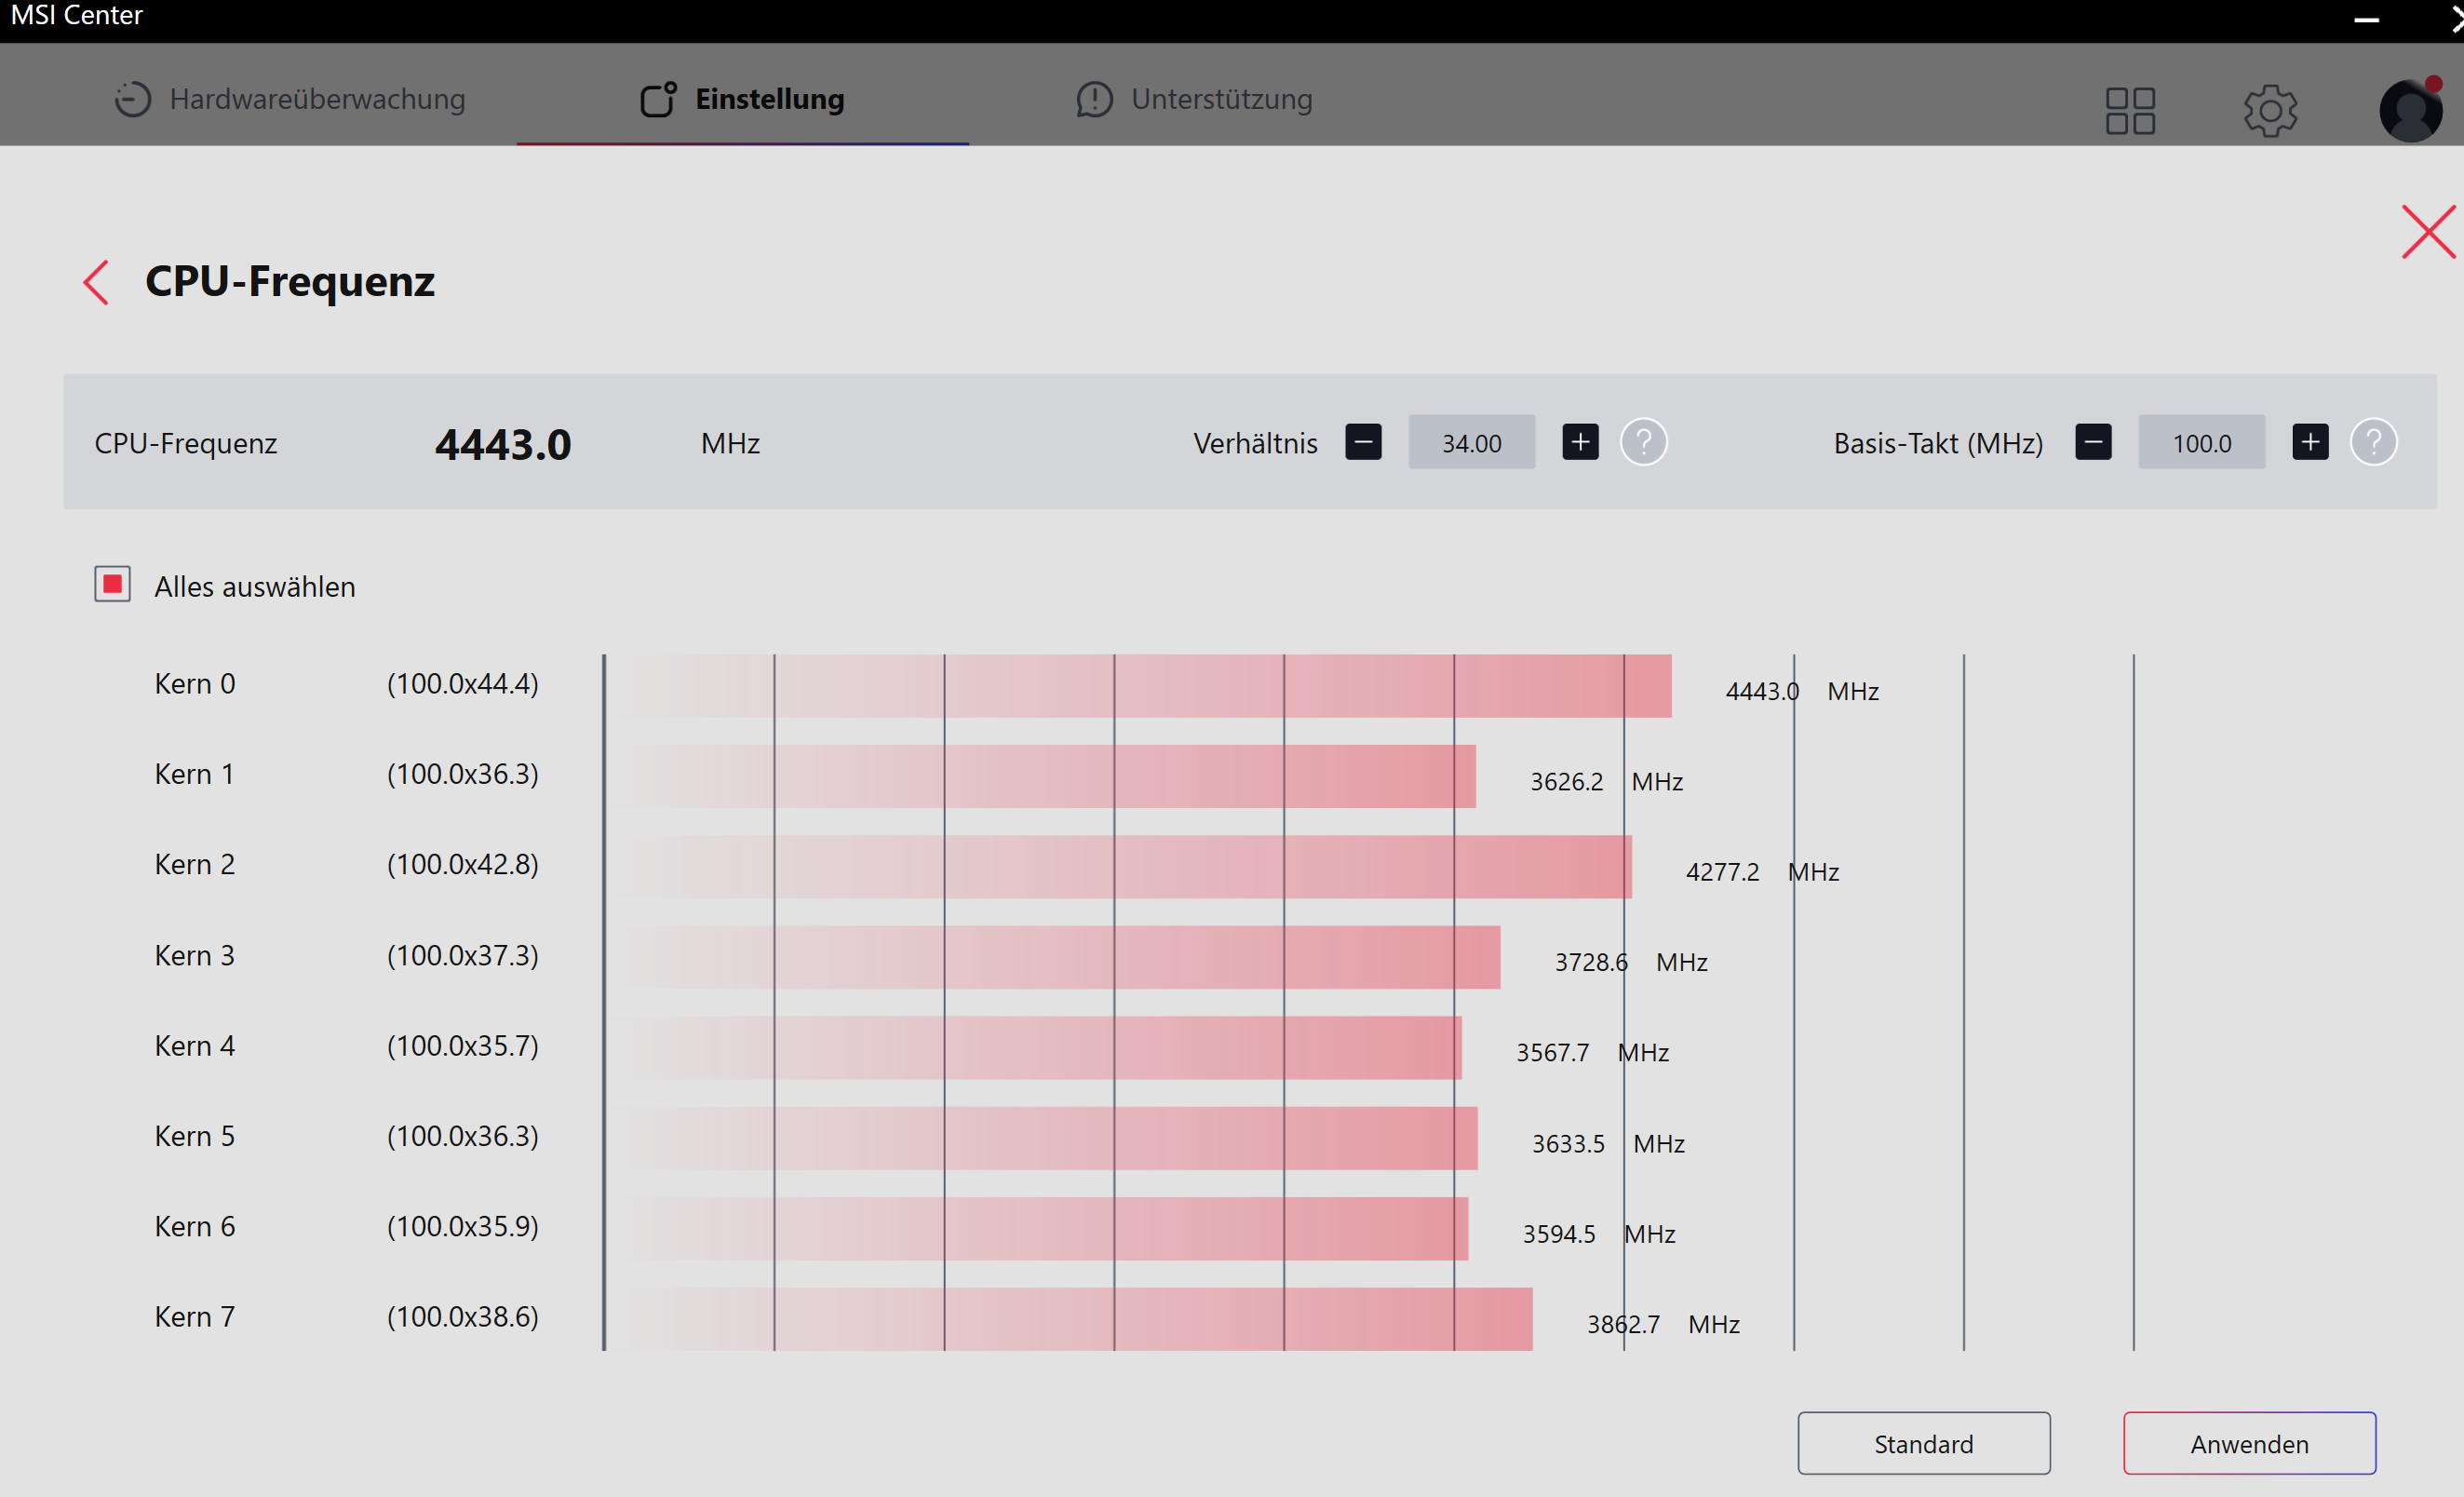Viewport: 2464px width, 1497px height.
Task: Switch to the Unterstützung tab
Action: click(x=1195, y=99)
